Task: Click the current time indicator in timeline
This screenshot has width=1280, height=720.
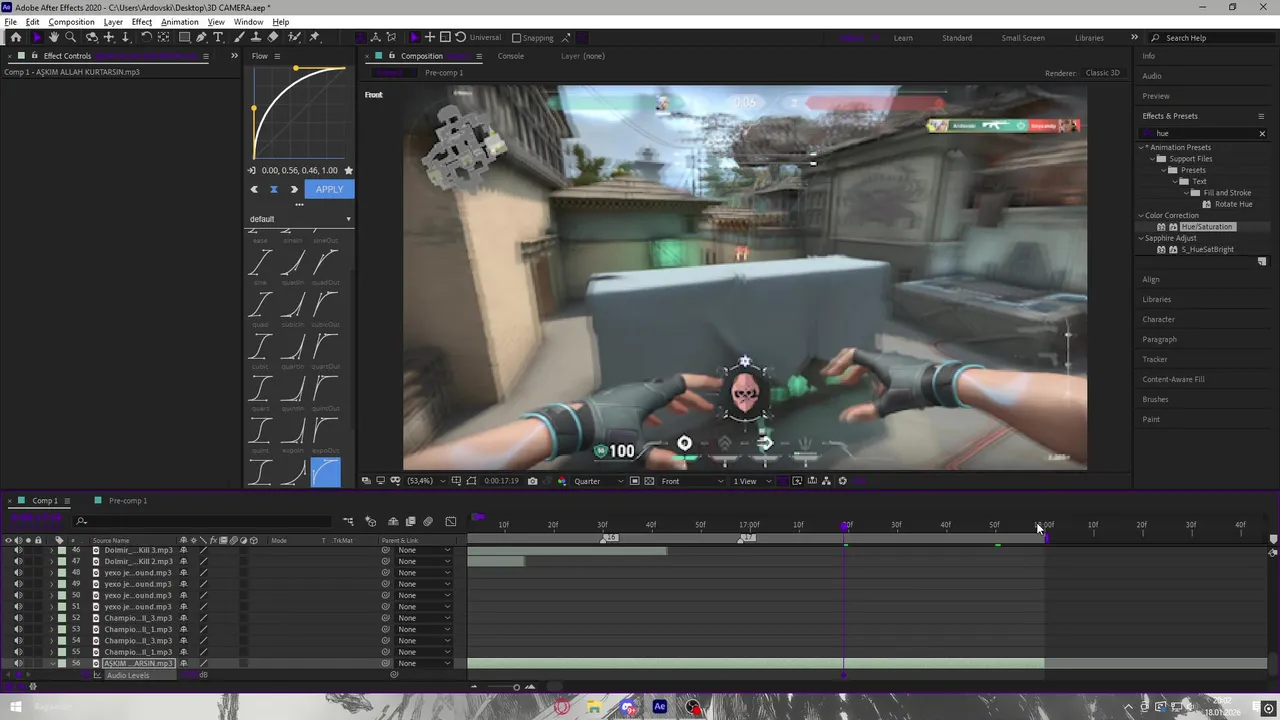Action: pos(845,525)
